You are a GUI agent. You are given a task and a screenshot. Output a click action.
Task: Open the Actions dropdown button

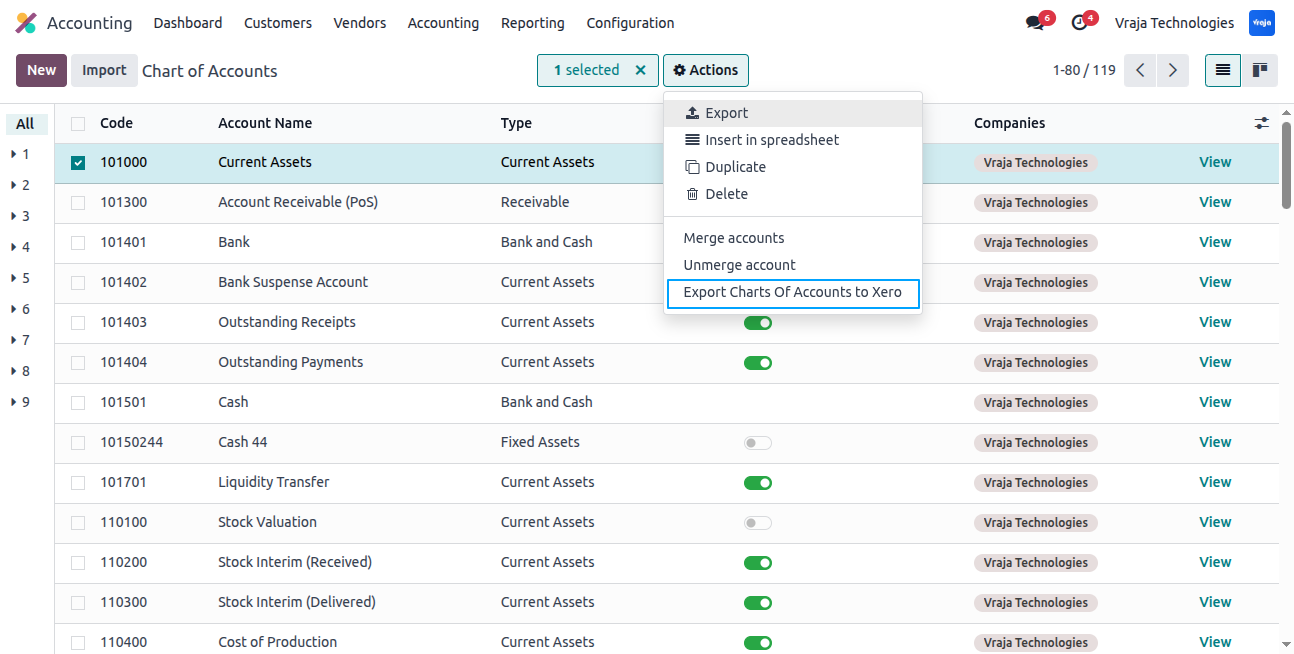tap(706, 70)
